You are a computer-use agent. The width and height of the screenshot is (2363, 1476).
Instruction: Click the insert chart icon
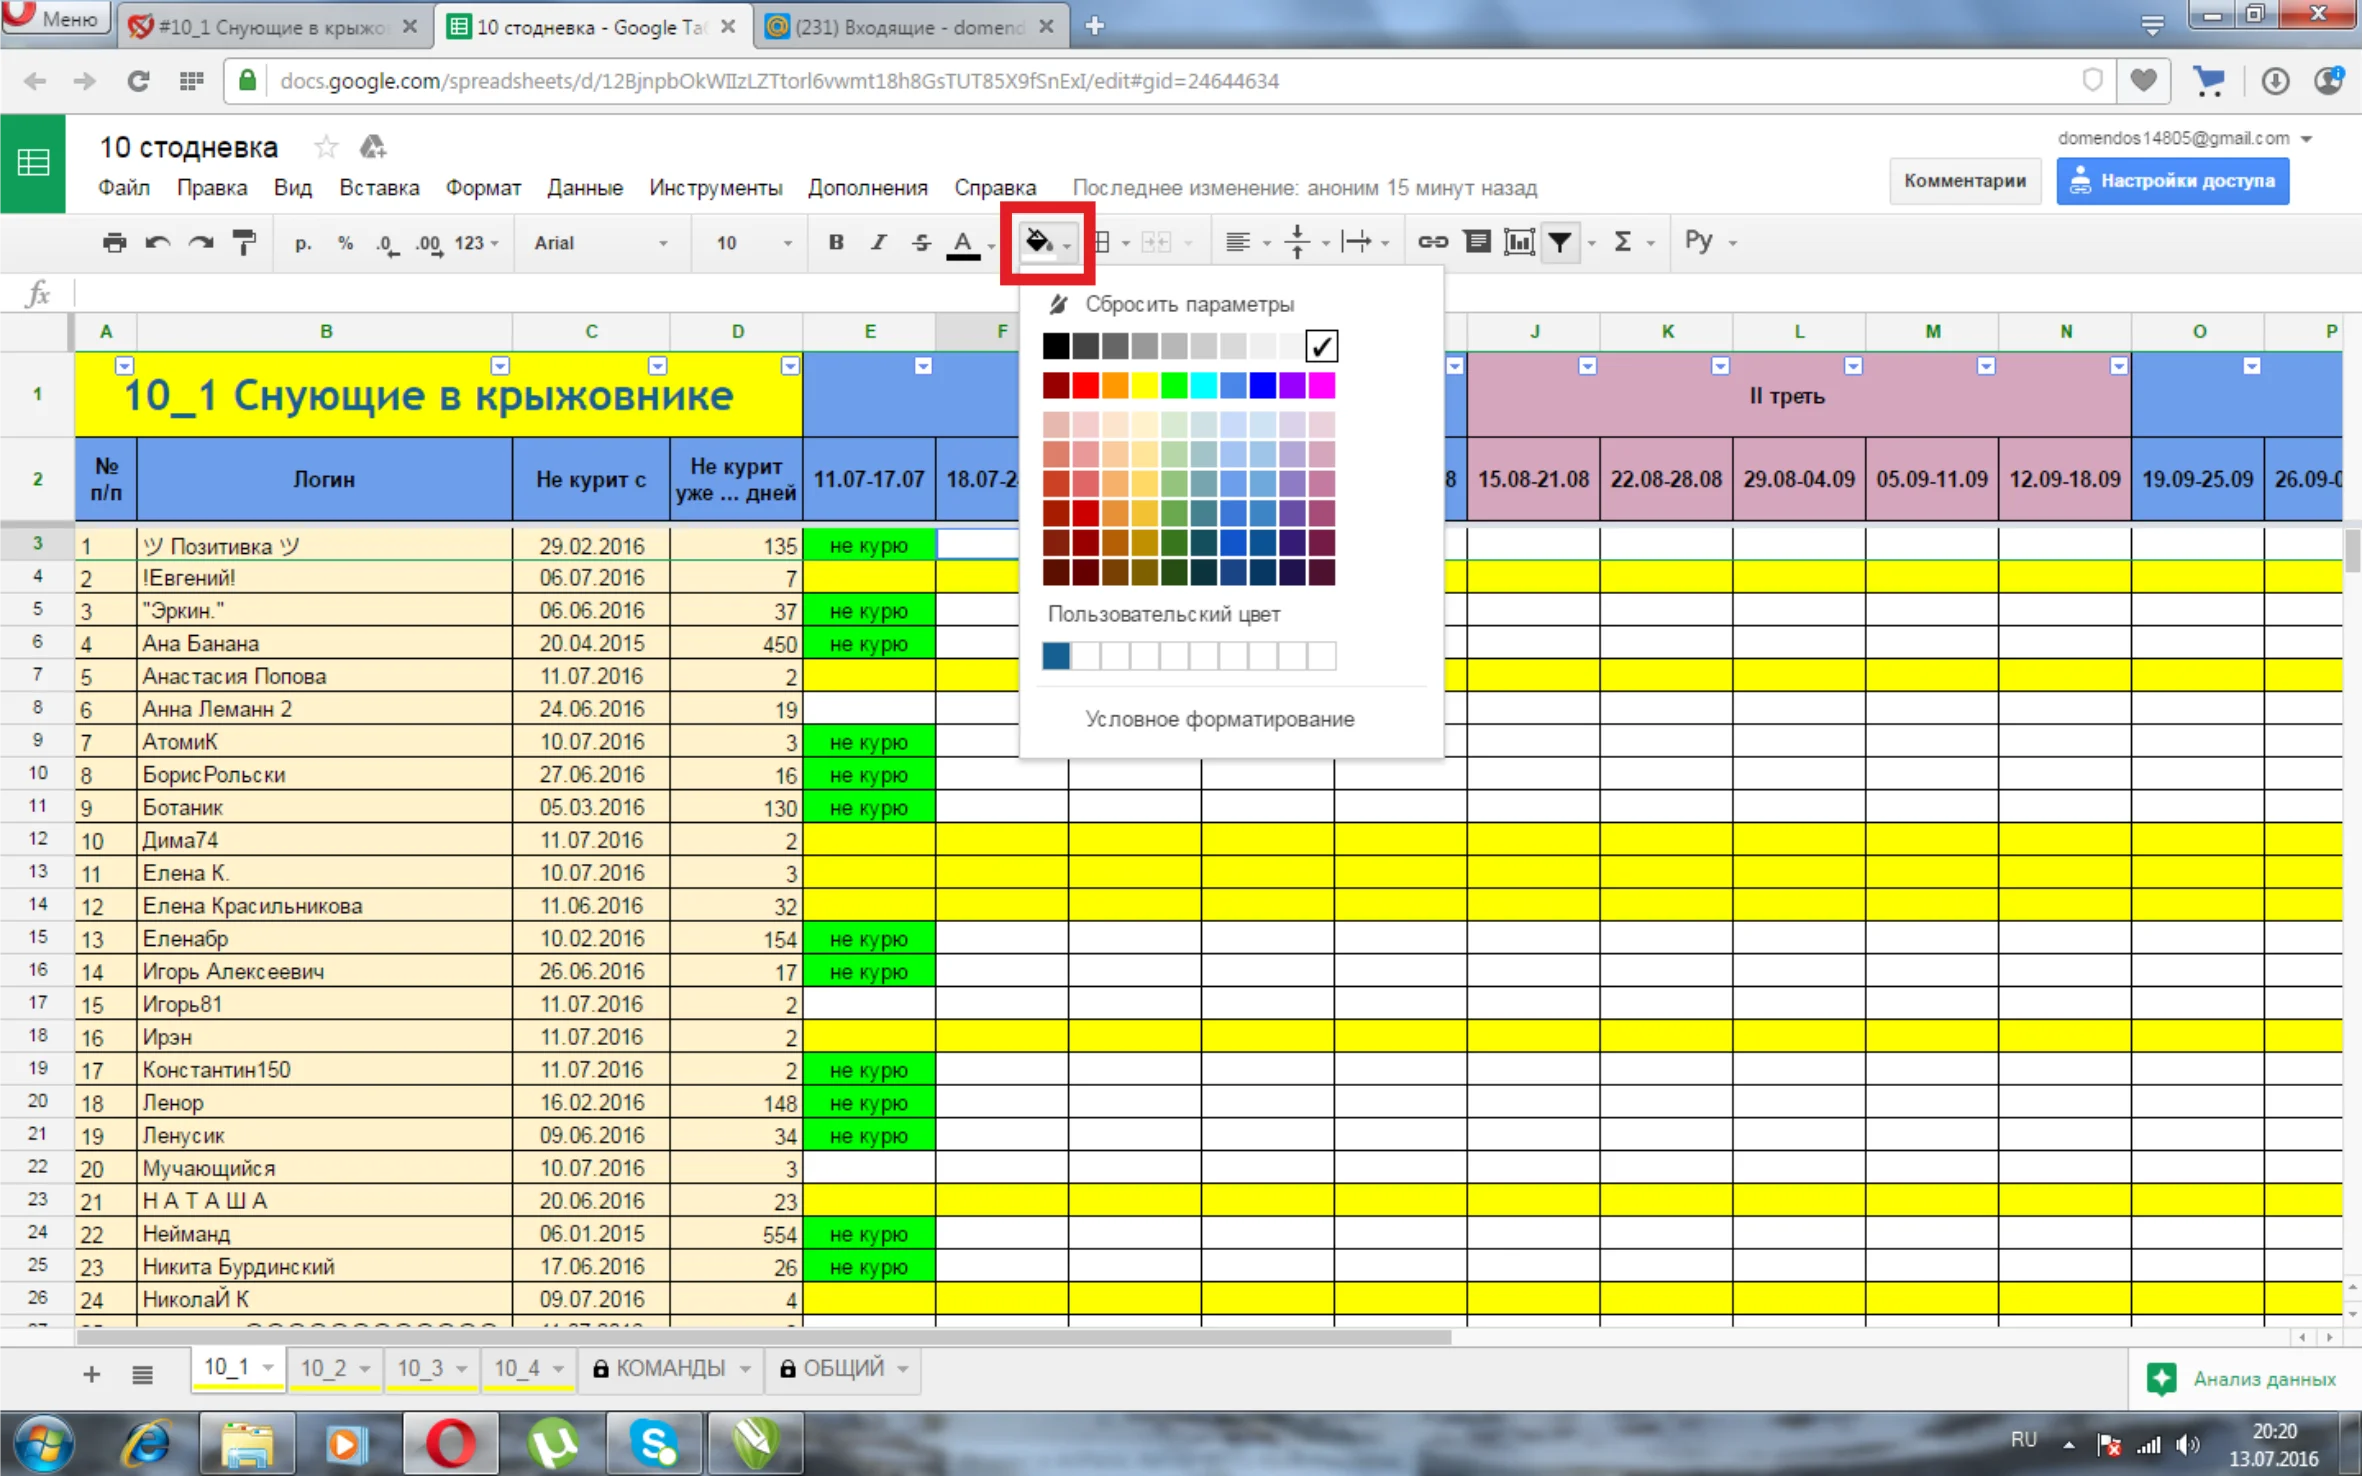1518,242
